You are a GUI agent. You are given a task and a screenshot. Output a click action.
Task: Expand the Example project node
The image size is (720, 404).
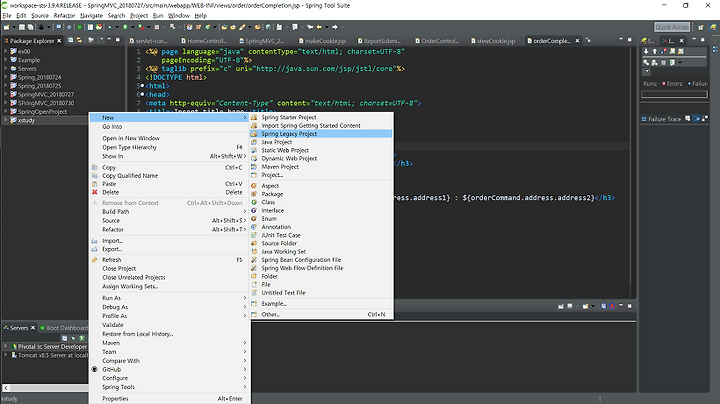coord(6,60)
